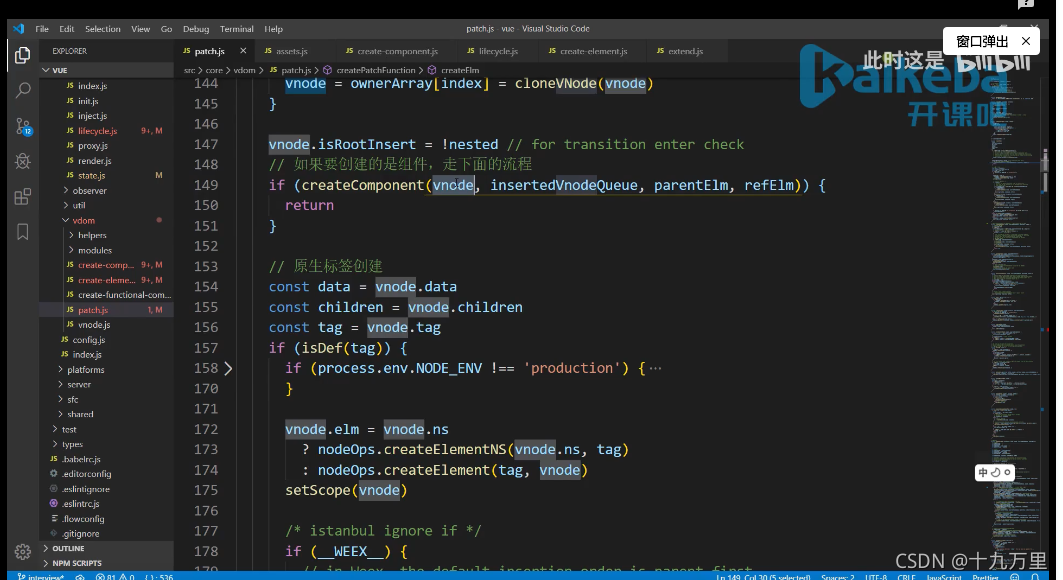1063x580 pixels.
Task: Click createElm in the breadcrumb
Action: click(x=460, y=70)
